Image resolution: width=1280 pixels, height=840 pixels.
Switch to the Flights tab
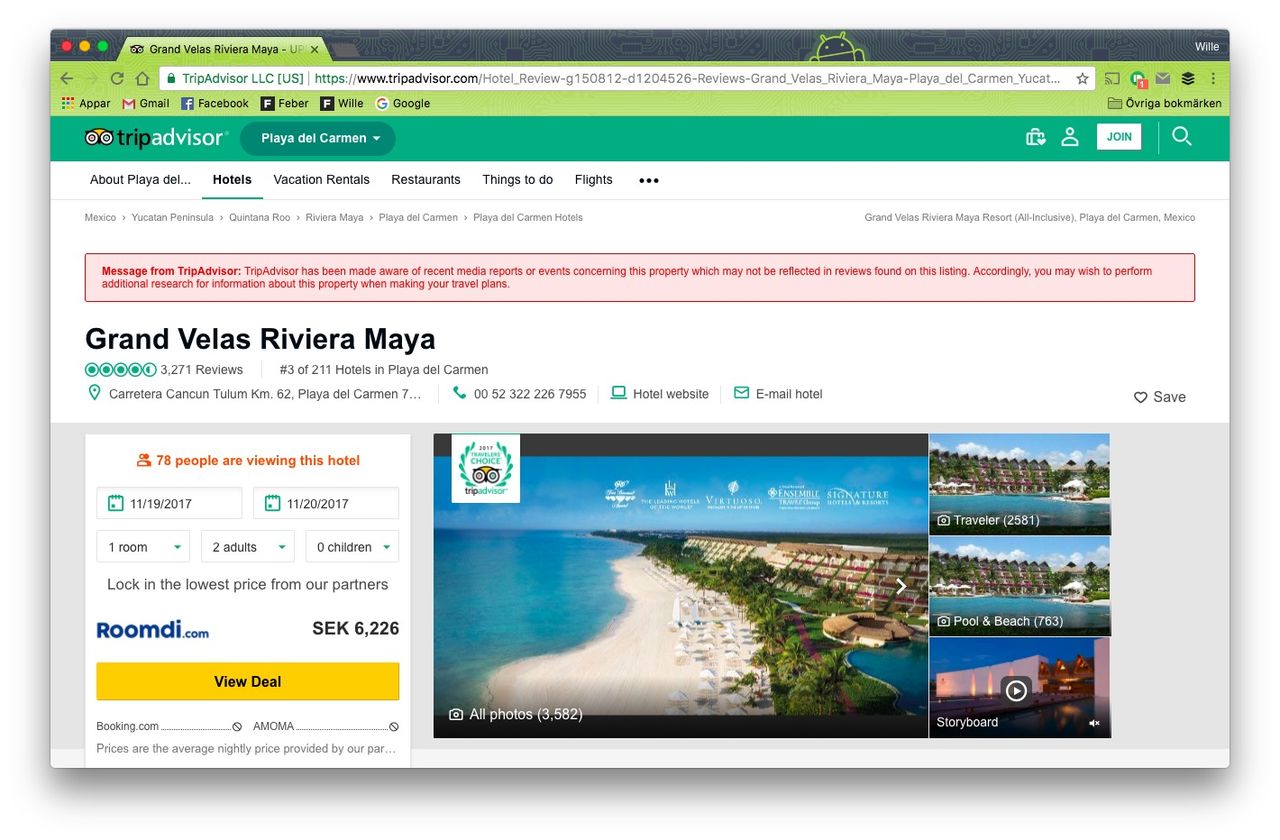[x=593, y=180]
